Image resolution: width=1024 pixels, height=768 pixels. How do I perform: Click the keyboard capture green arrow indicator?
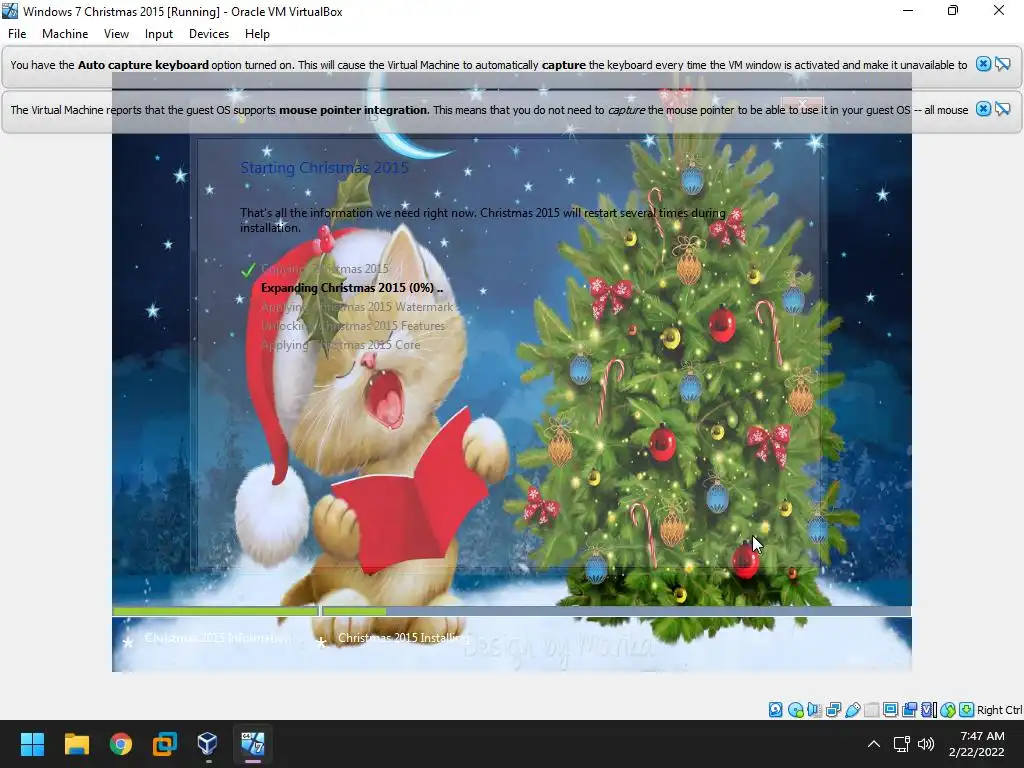[967, 710]
